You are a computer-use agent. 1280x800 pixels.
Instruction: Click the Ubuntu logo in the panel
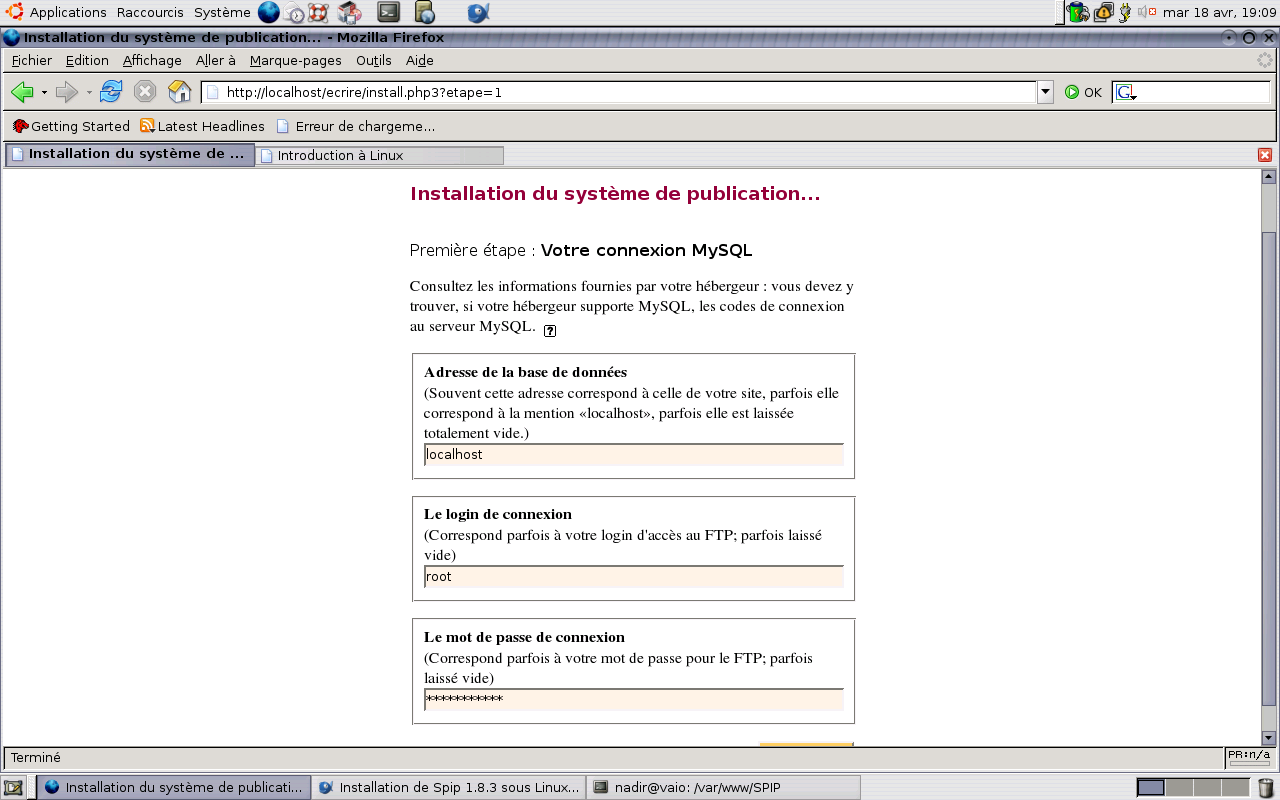pyautogui.click(x=14, y=12)
